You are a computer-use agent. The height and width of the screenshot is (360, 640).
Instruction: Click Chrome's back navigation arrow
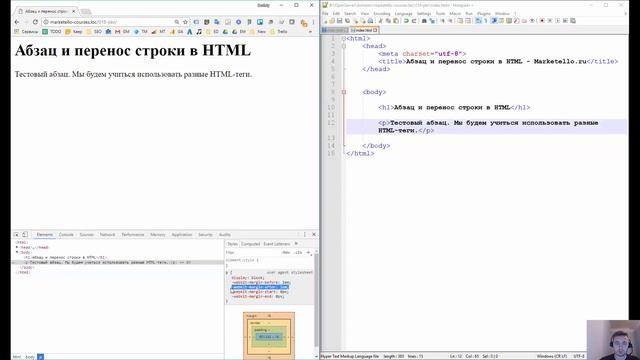(x=17, y=22)
